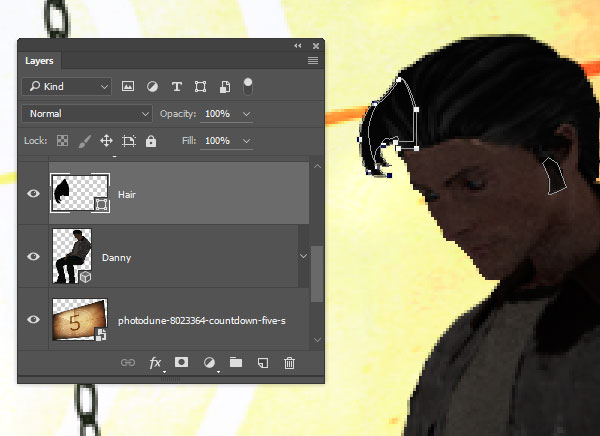The height and width of the screenshot is (436, 600).
Task: Lock all padlock icon
Action: click(151, 141)
